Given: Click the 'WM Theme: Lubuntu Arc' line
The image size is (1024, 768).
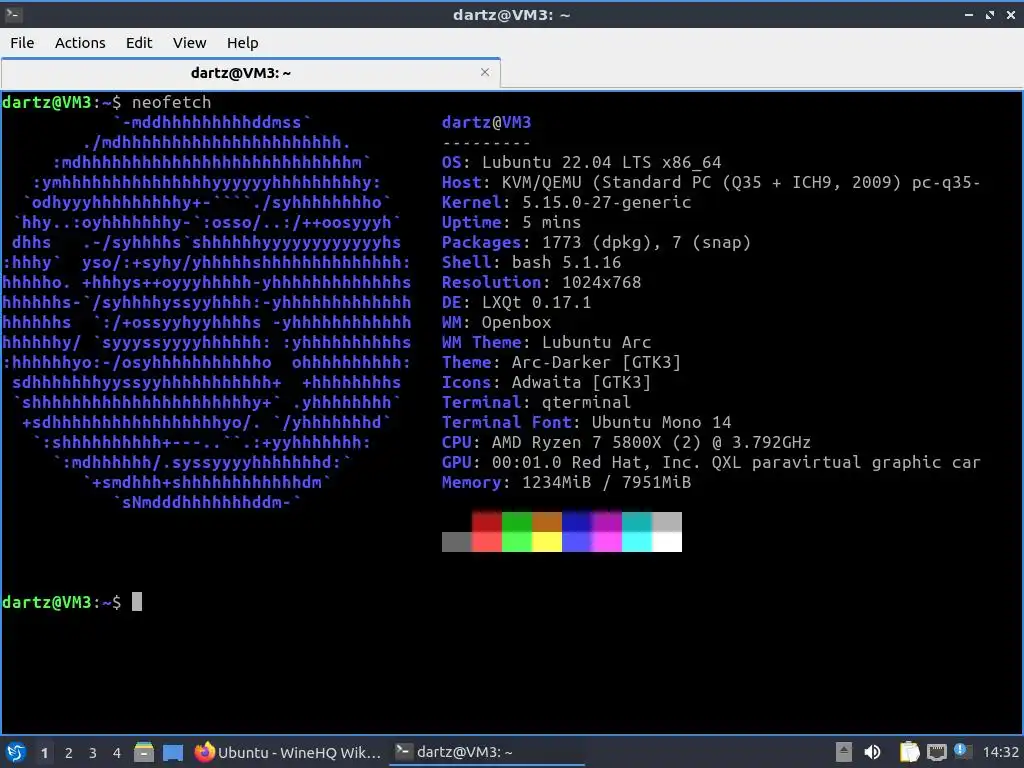Looking at the screenshot, I should (546, 342).
